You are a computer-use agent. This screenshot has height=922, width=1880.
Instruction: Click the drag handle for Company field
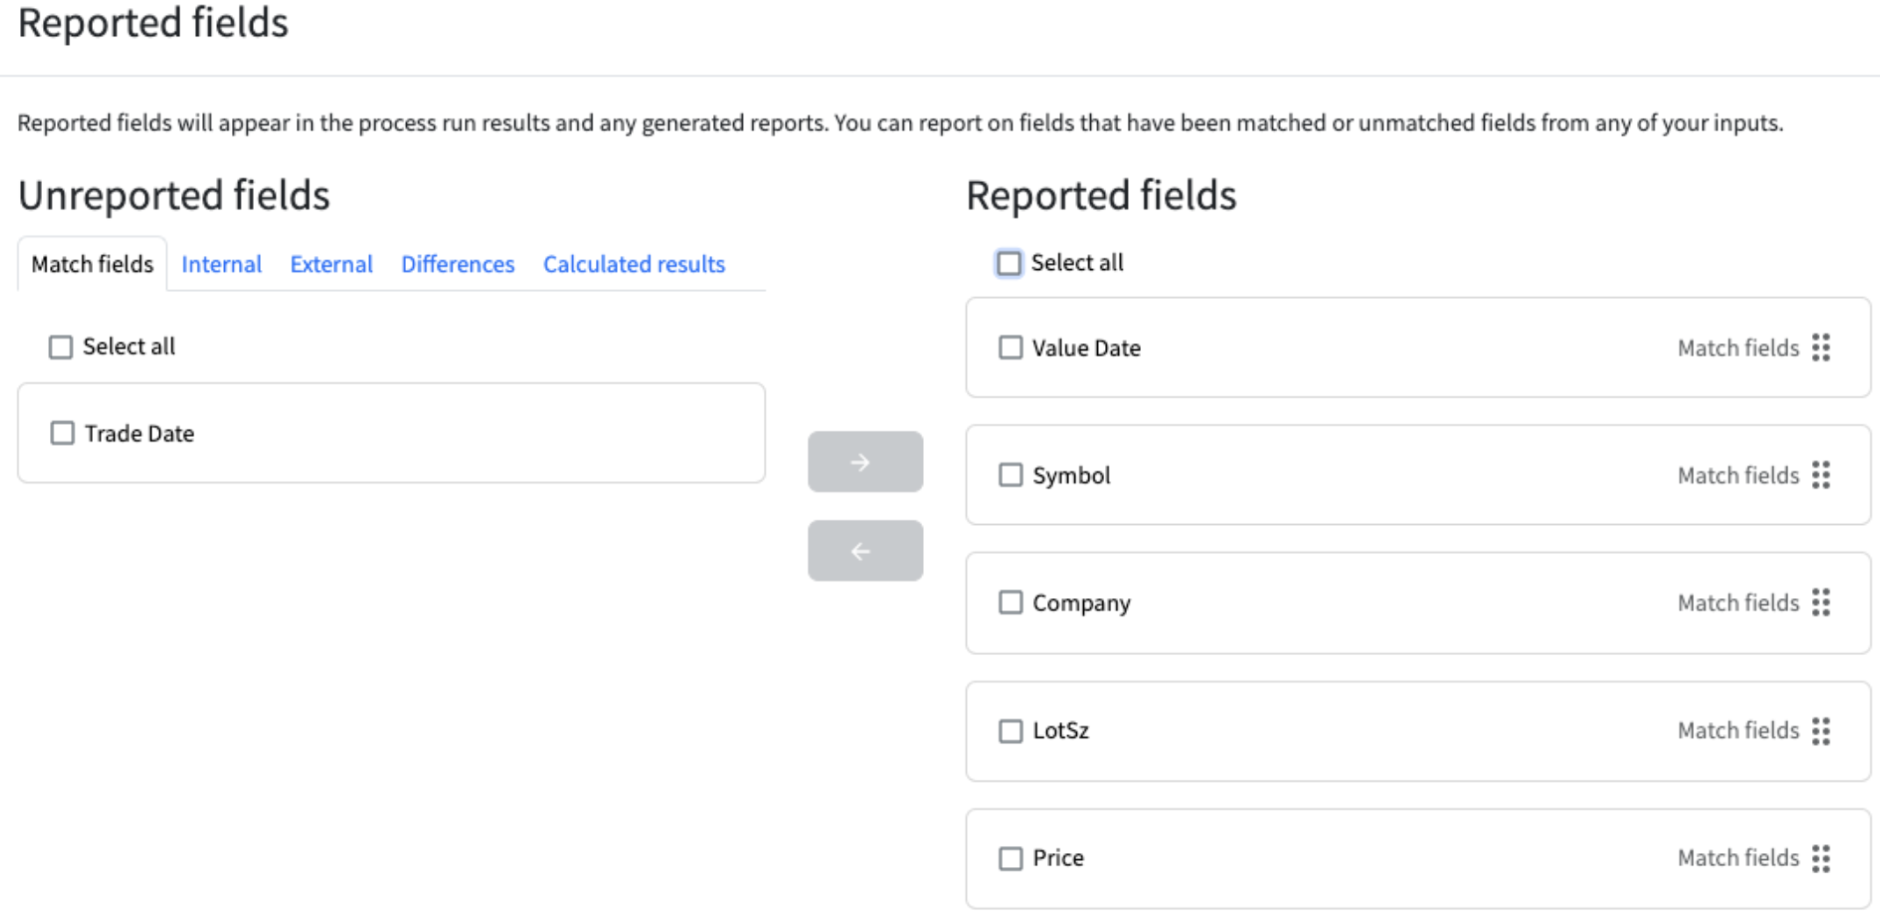click(1822, 603)
